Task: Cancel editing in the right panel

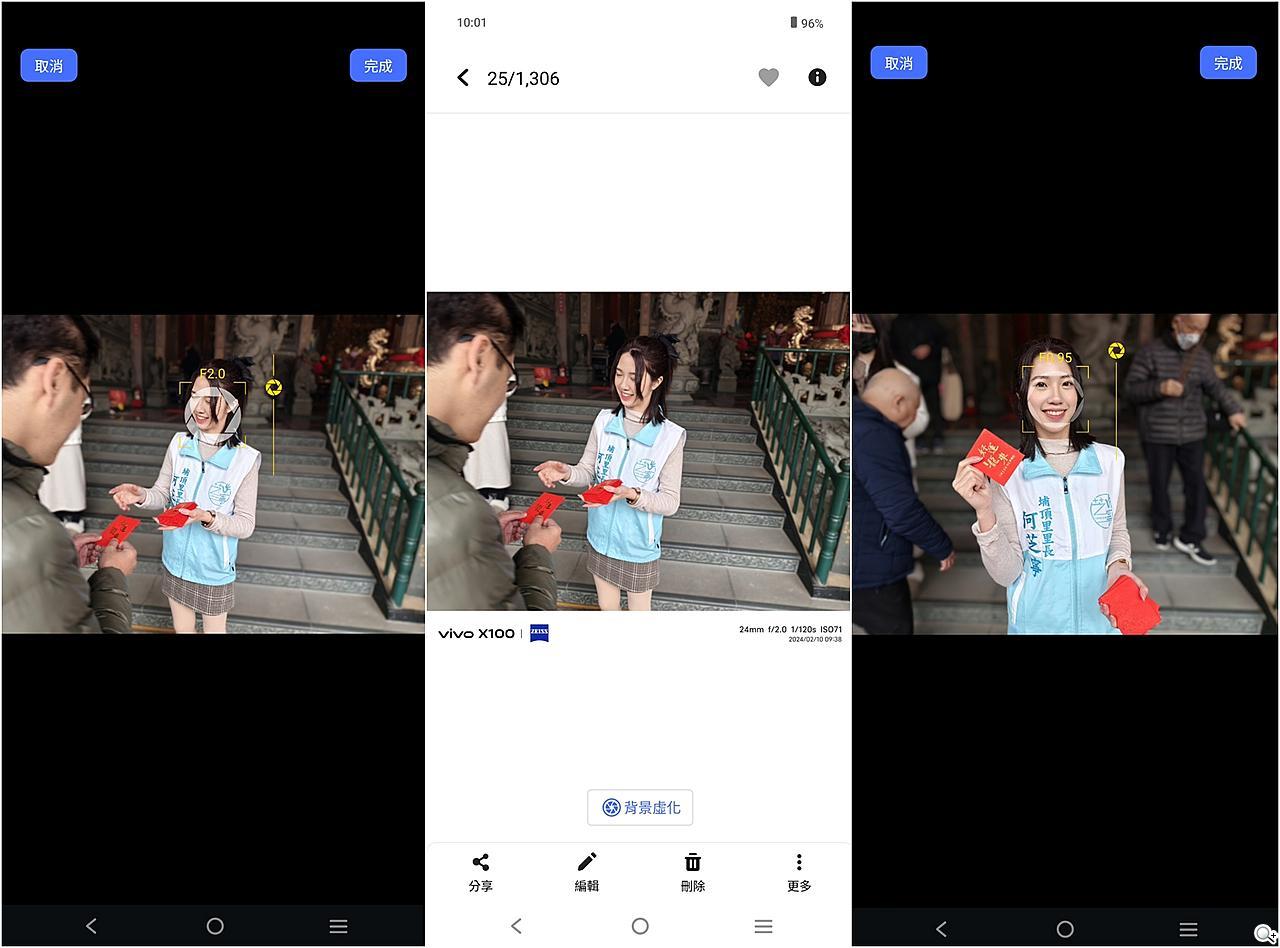Action: (x=898, y=63)
